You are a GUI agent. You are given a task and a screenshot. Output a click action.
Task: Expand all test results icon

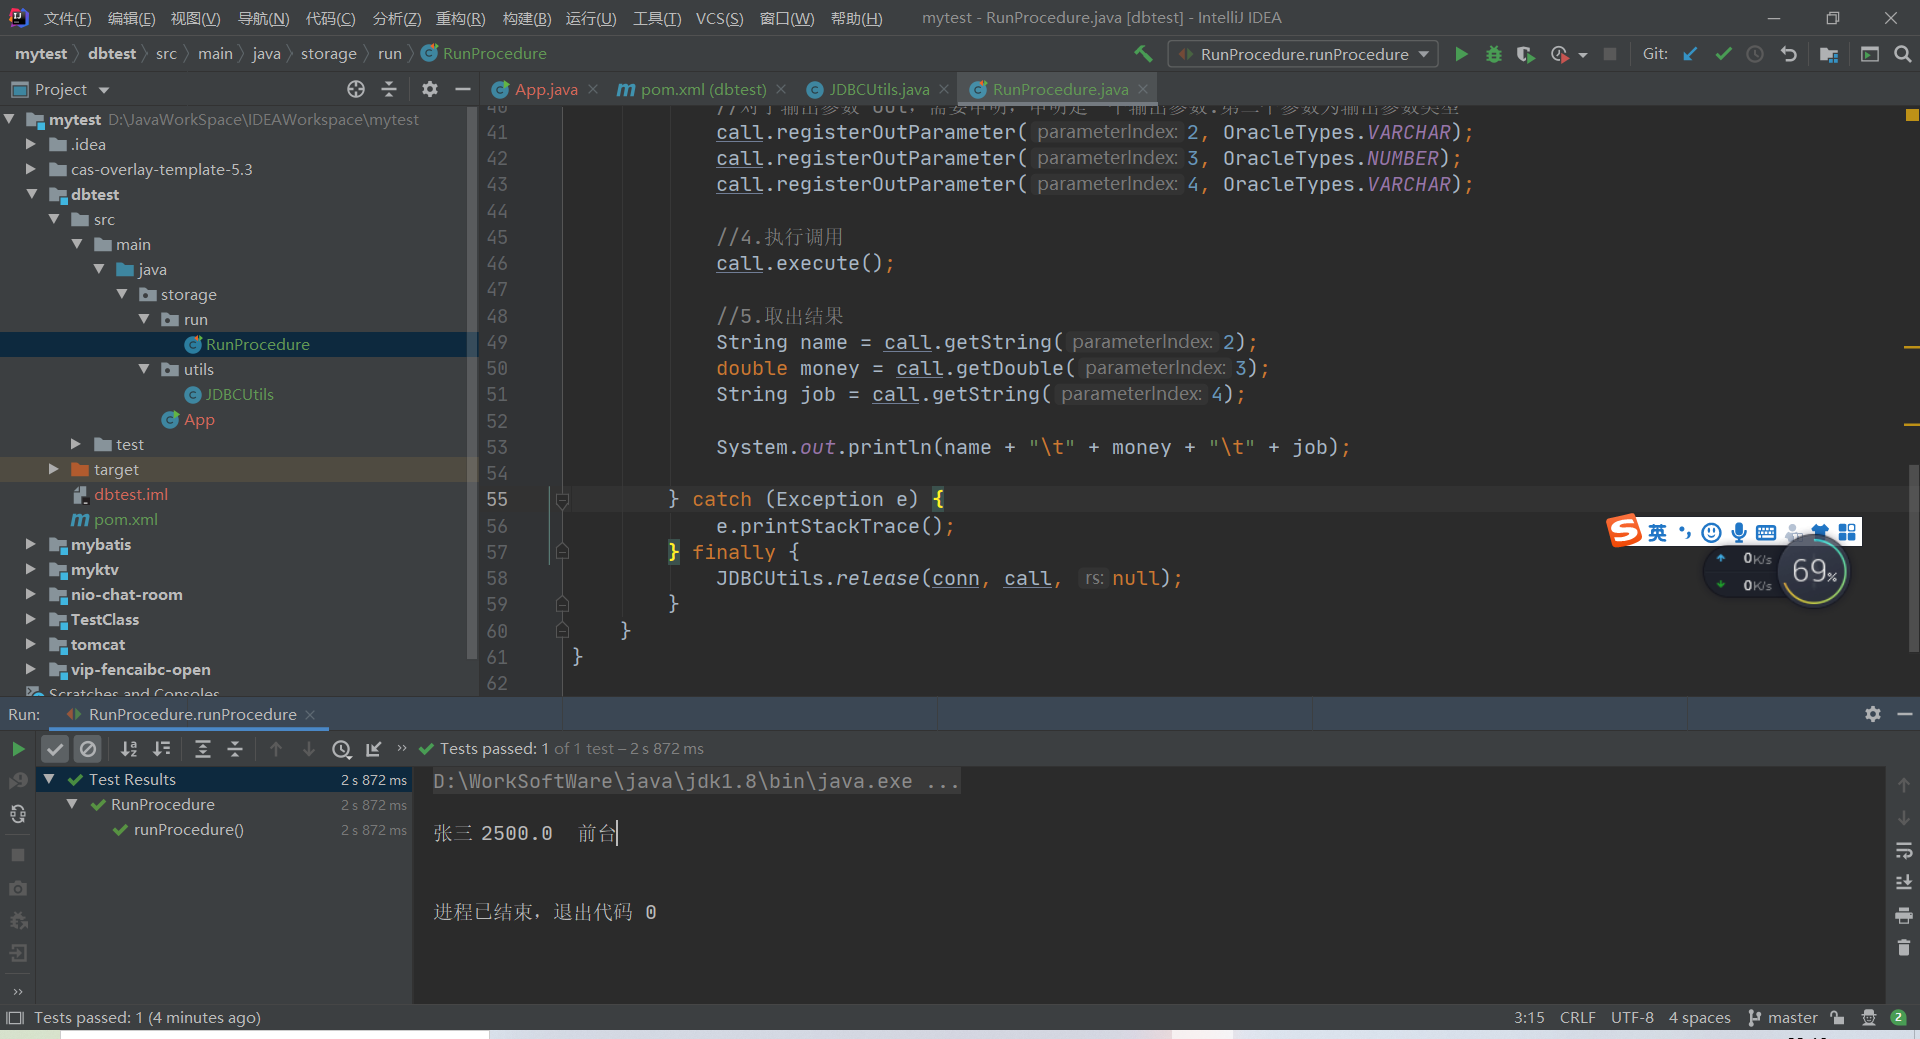coord(203,748)
